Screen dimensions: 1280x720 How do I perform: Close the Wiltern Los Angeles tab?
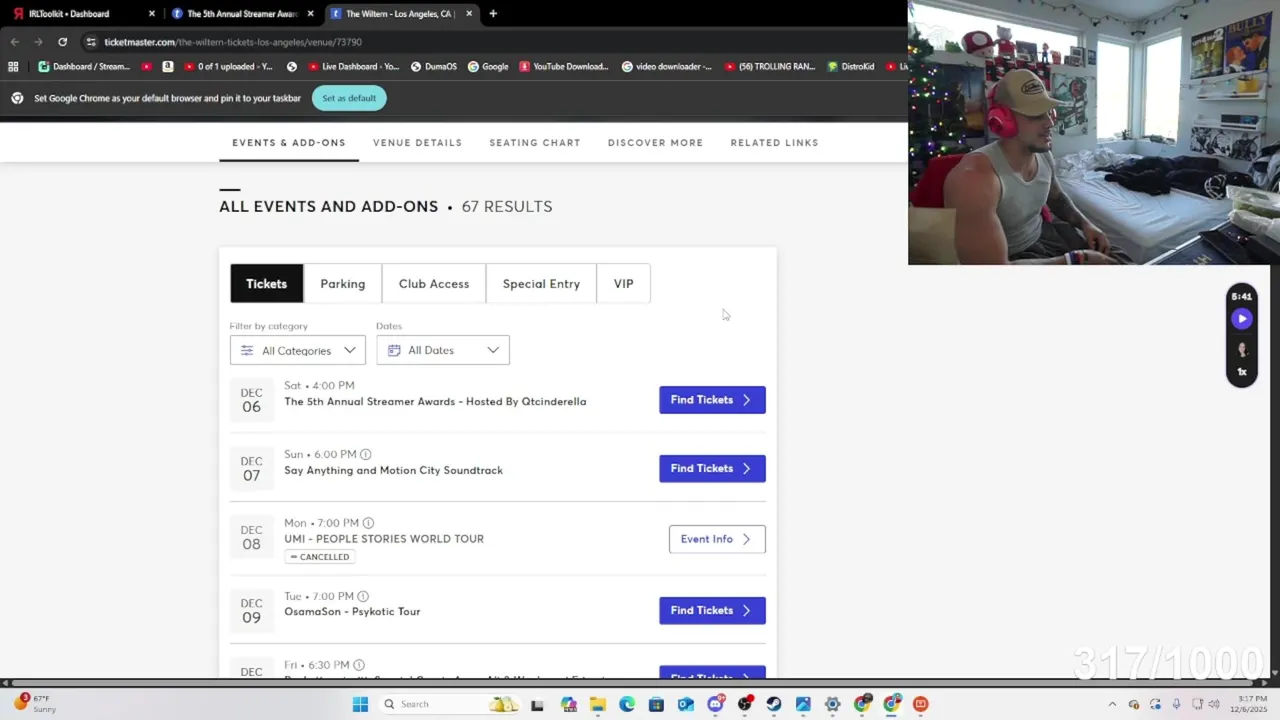[x=469, y=14]
